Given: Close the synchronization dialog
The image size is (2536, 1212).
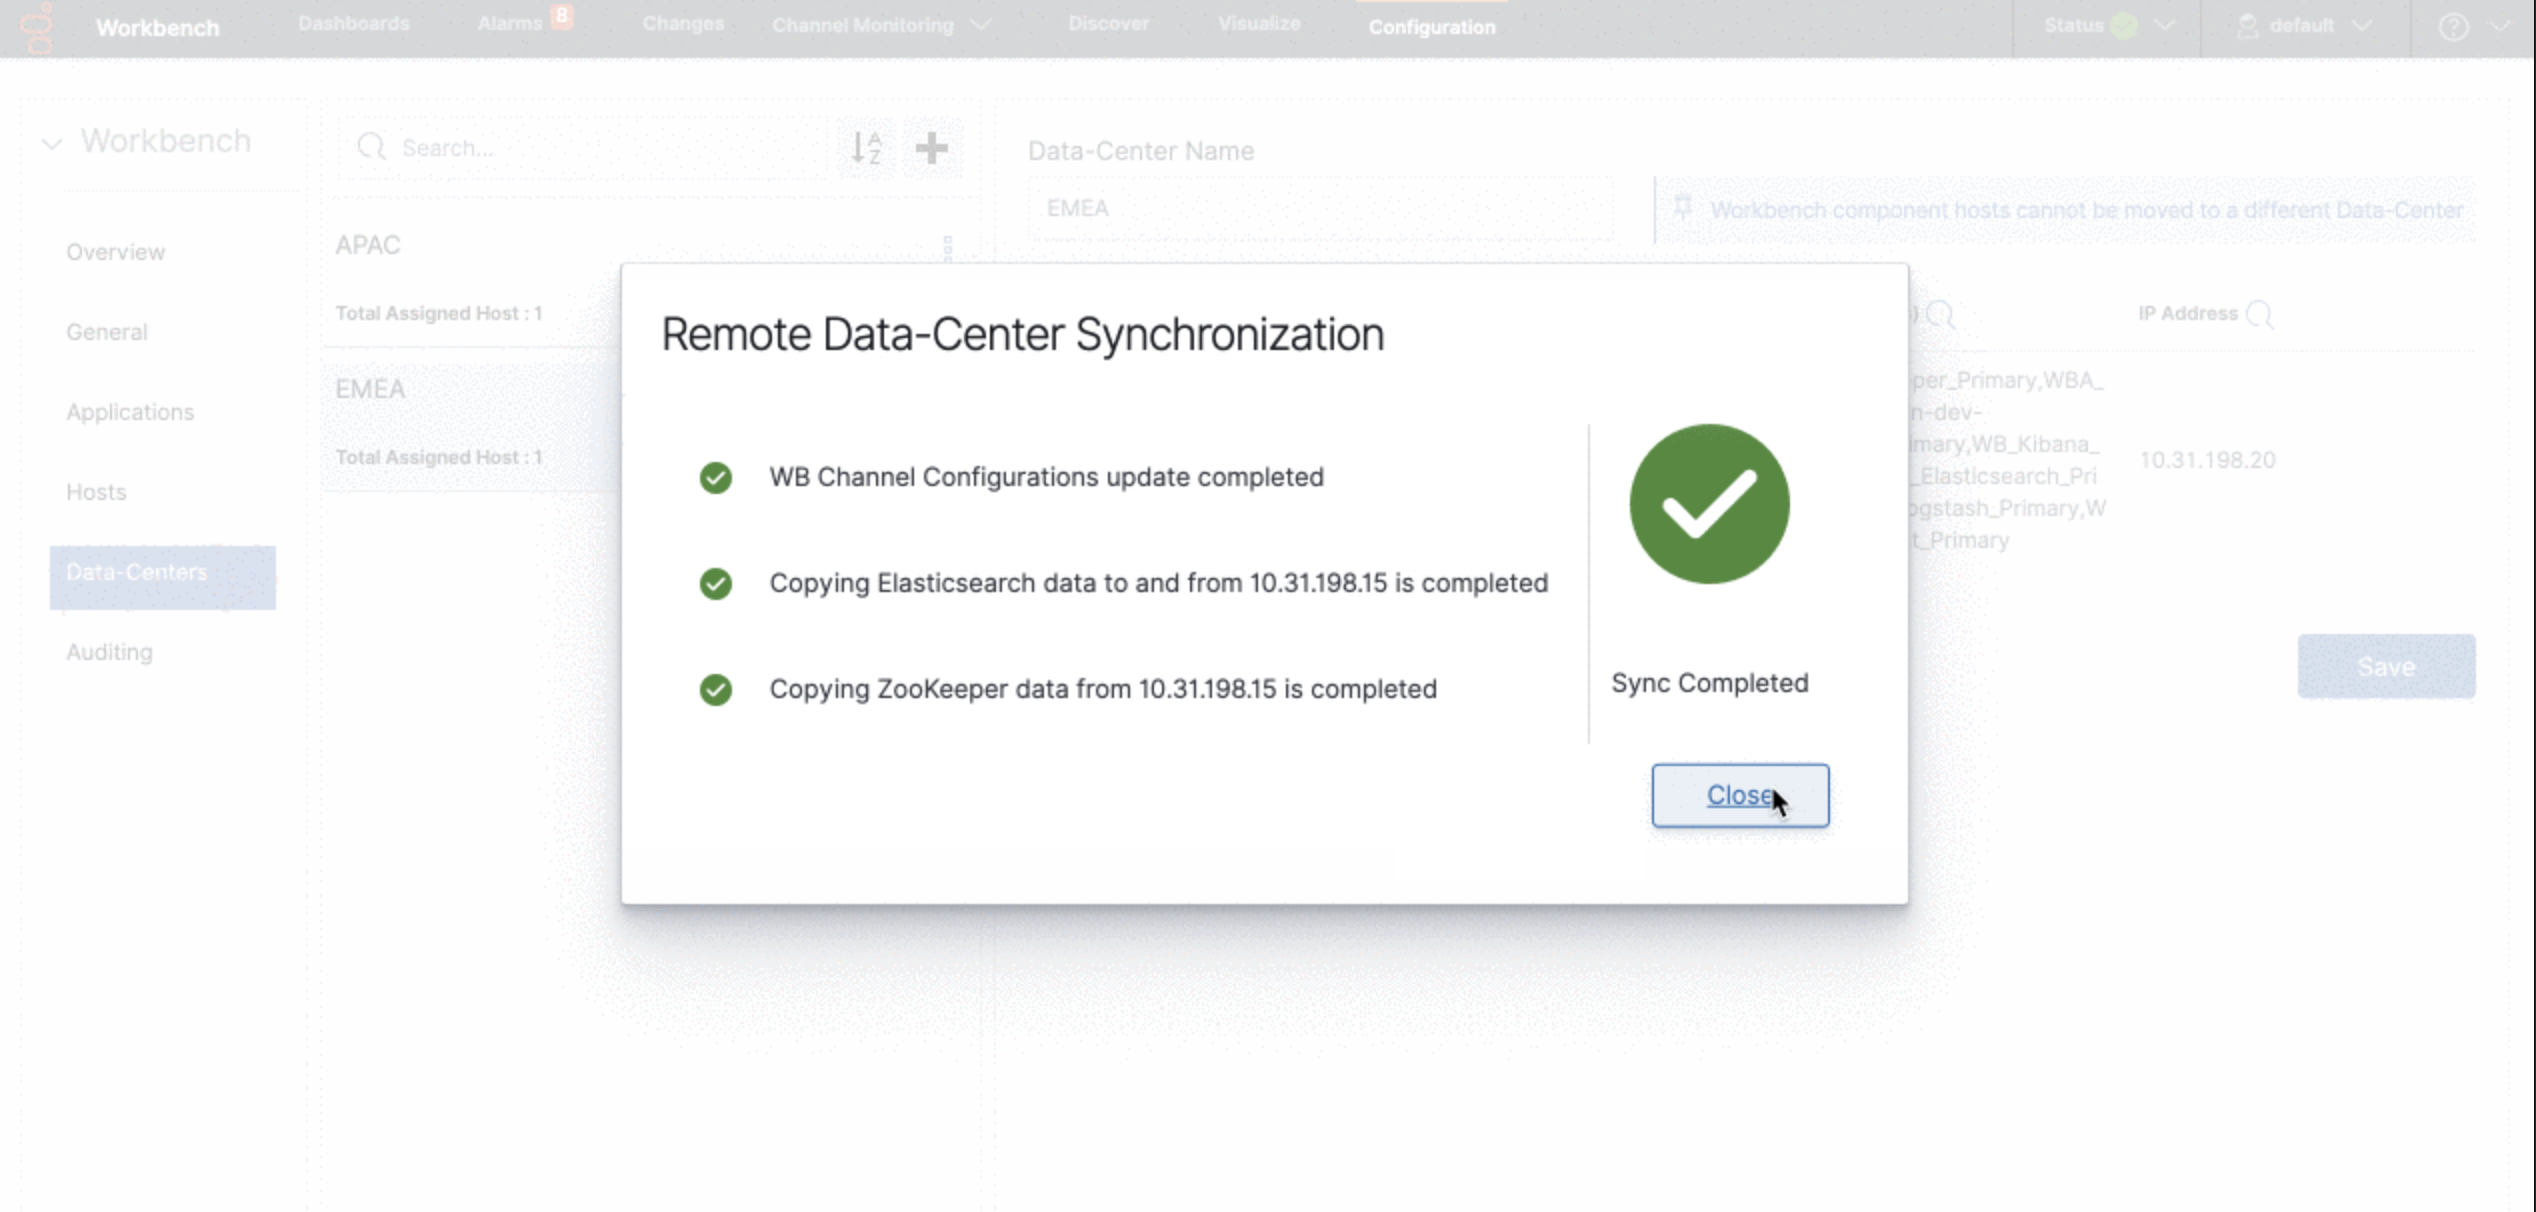Looking at the screenshot, I should pos(1740,795).
